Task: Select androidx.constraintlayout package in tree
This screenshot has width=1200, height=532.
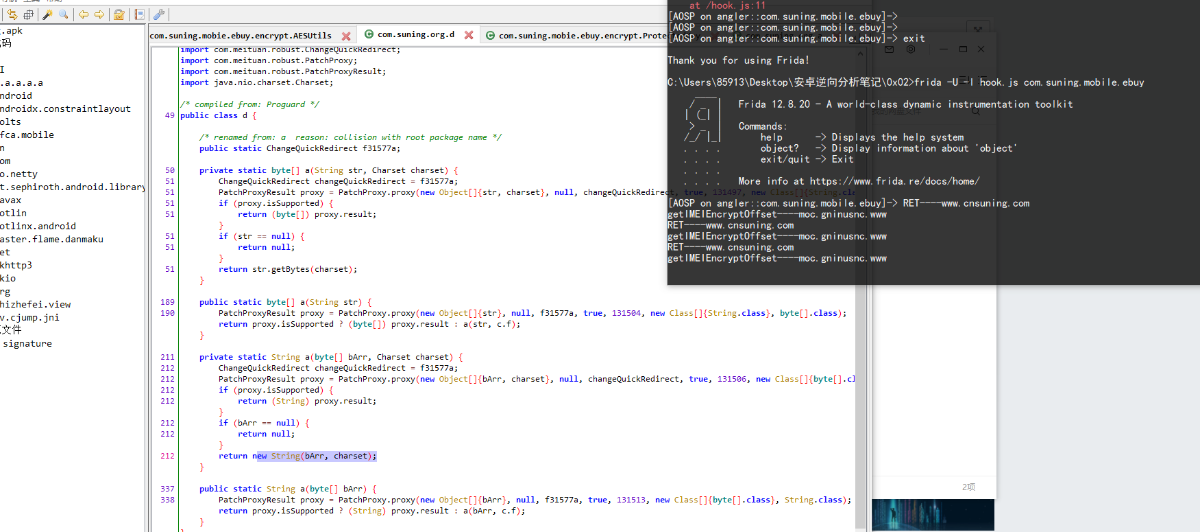Action: pyautogui.click(x=66, y=108)
